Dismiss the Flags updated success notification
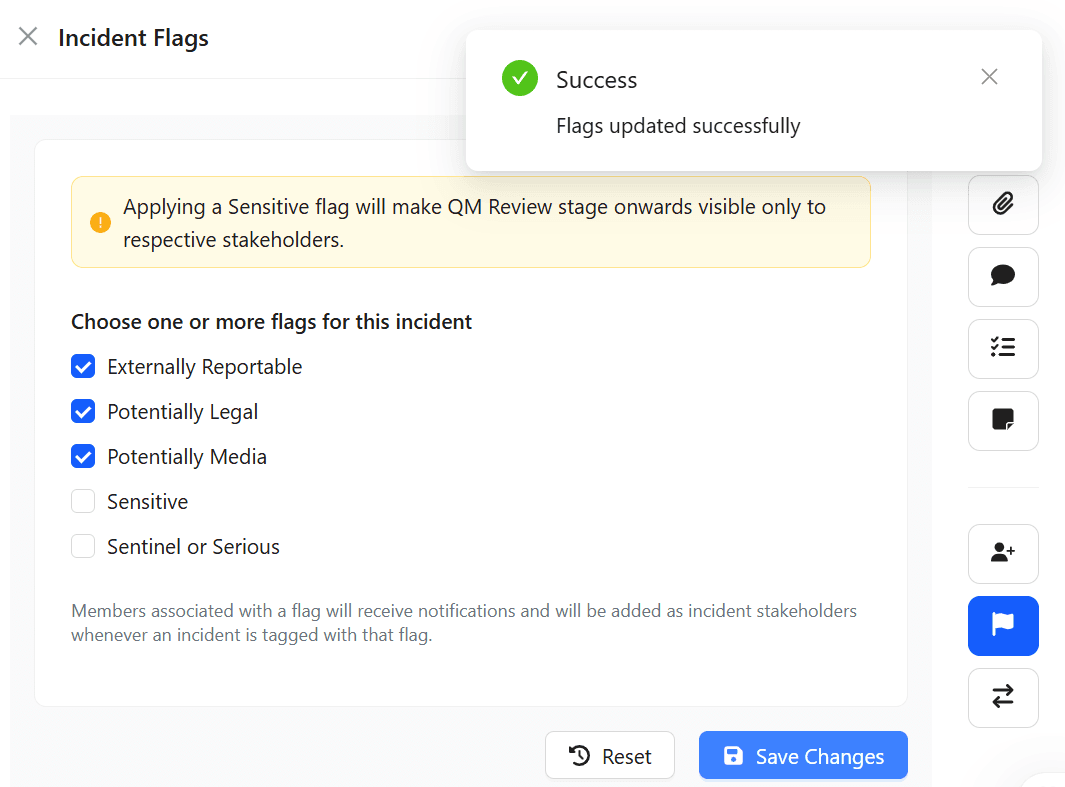Screen dimensions: 1065x787 click(x=989, y=76)
